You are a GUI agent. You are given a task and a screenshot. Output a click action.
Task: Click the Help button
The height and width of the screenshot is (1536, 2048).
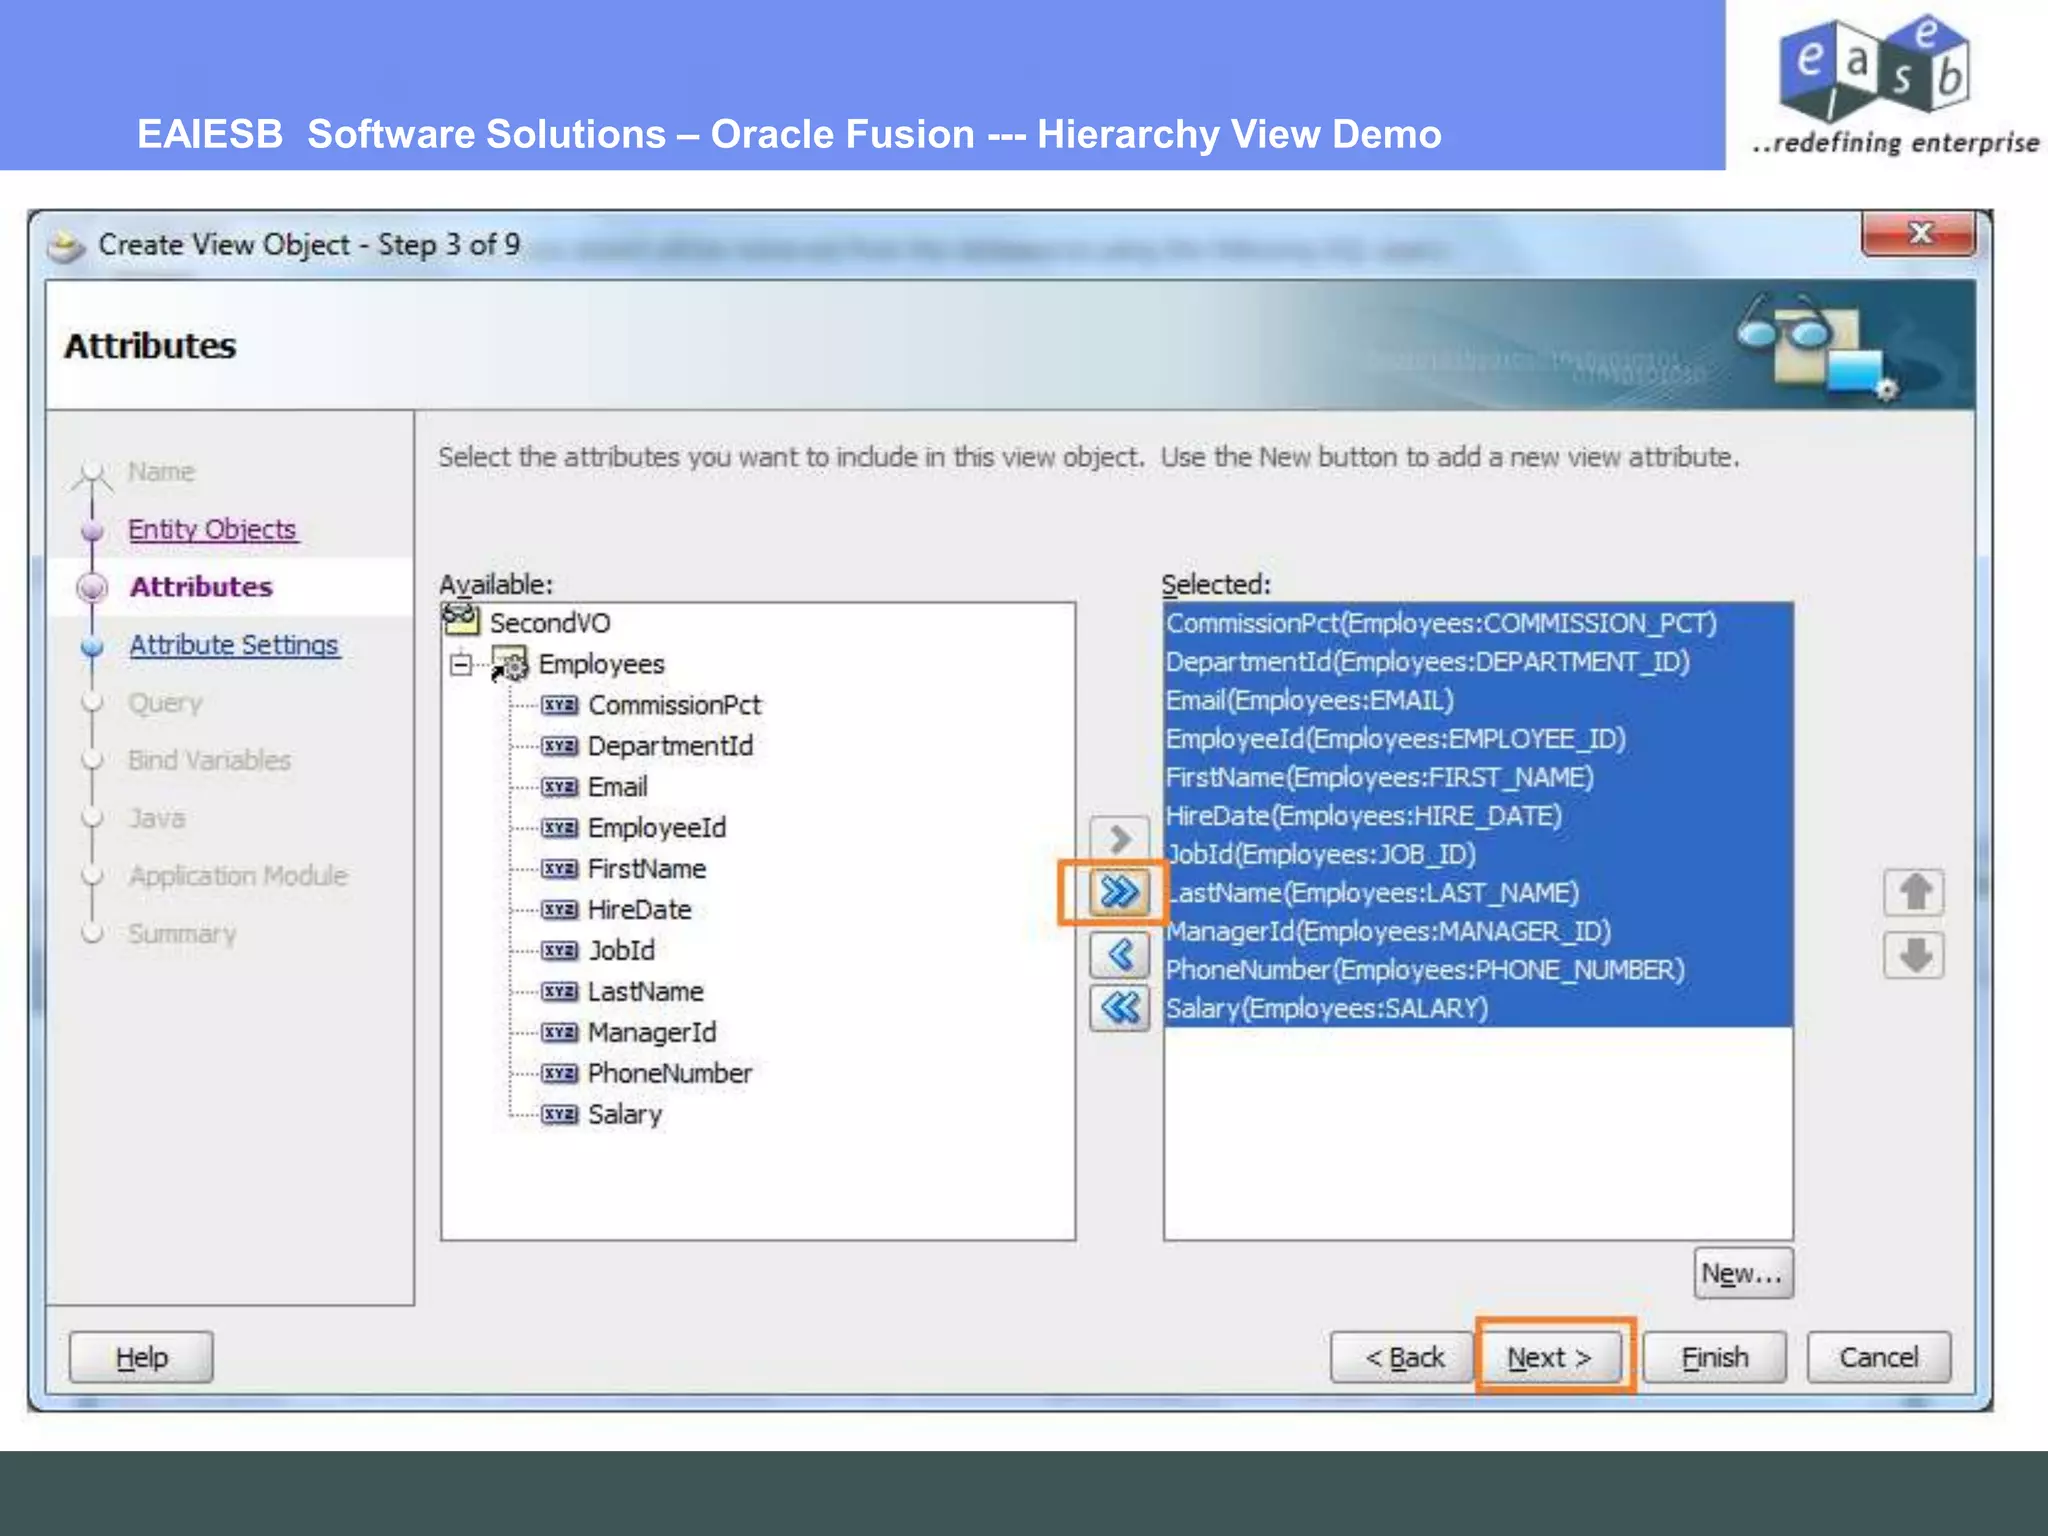point(141,1357)
